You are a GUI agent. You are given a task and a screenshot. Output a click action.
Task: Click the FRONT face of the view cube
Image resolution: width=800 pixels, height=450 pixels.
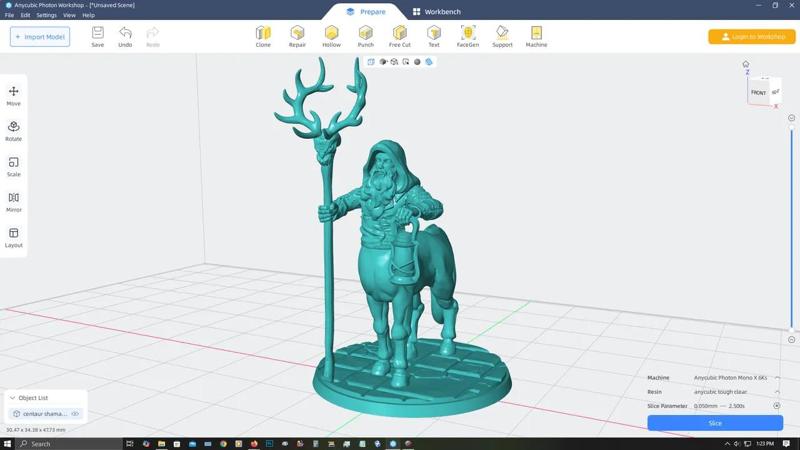coord(758,92)
